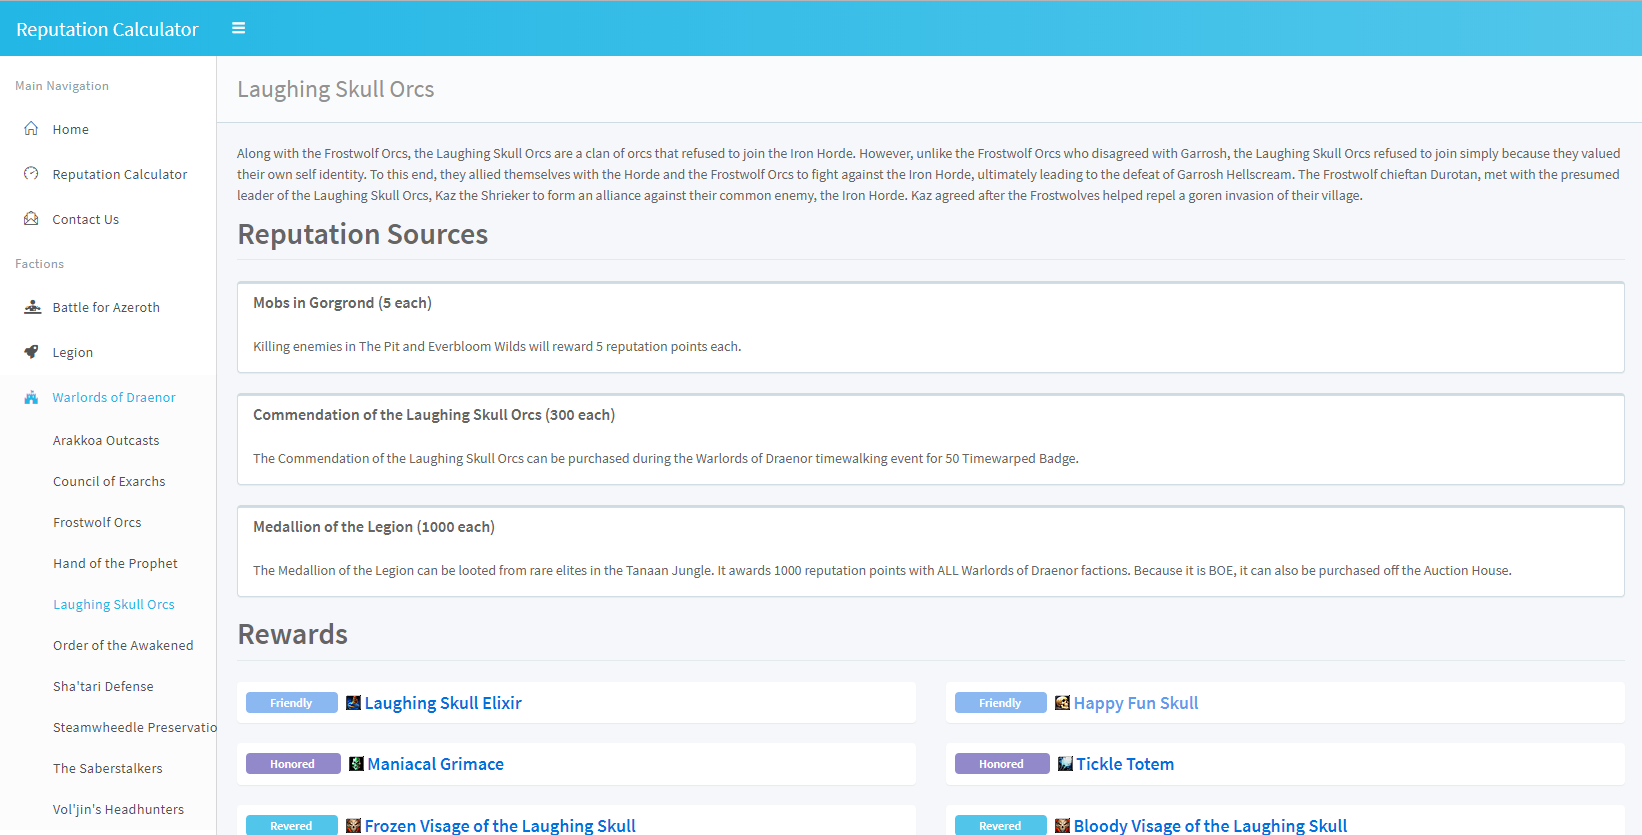1642x835 pixels.
Task: Click the Contact Us envelope icon
Action: (31, 218)
